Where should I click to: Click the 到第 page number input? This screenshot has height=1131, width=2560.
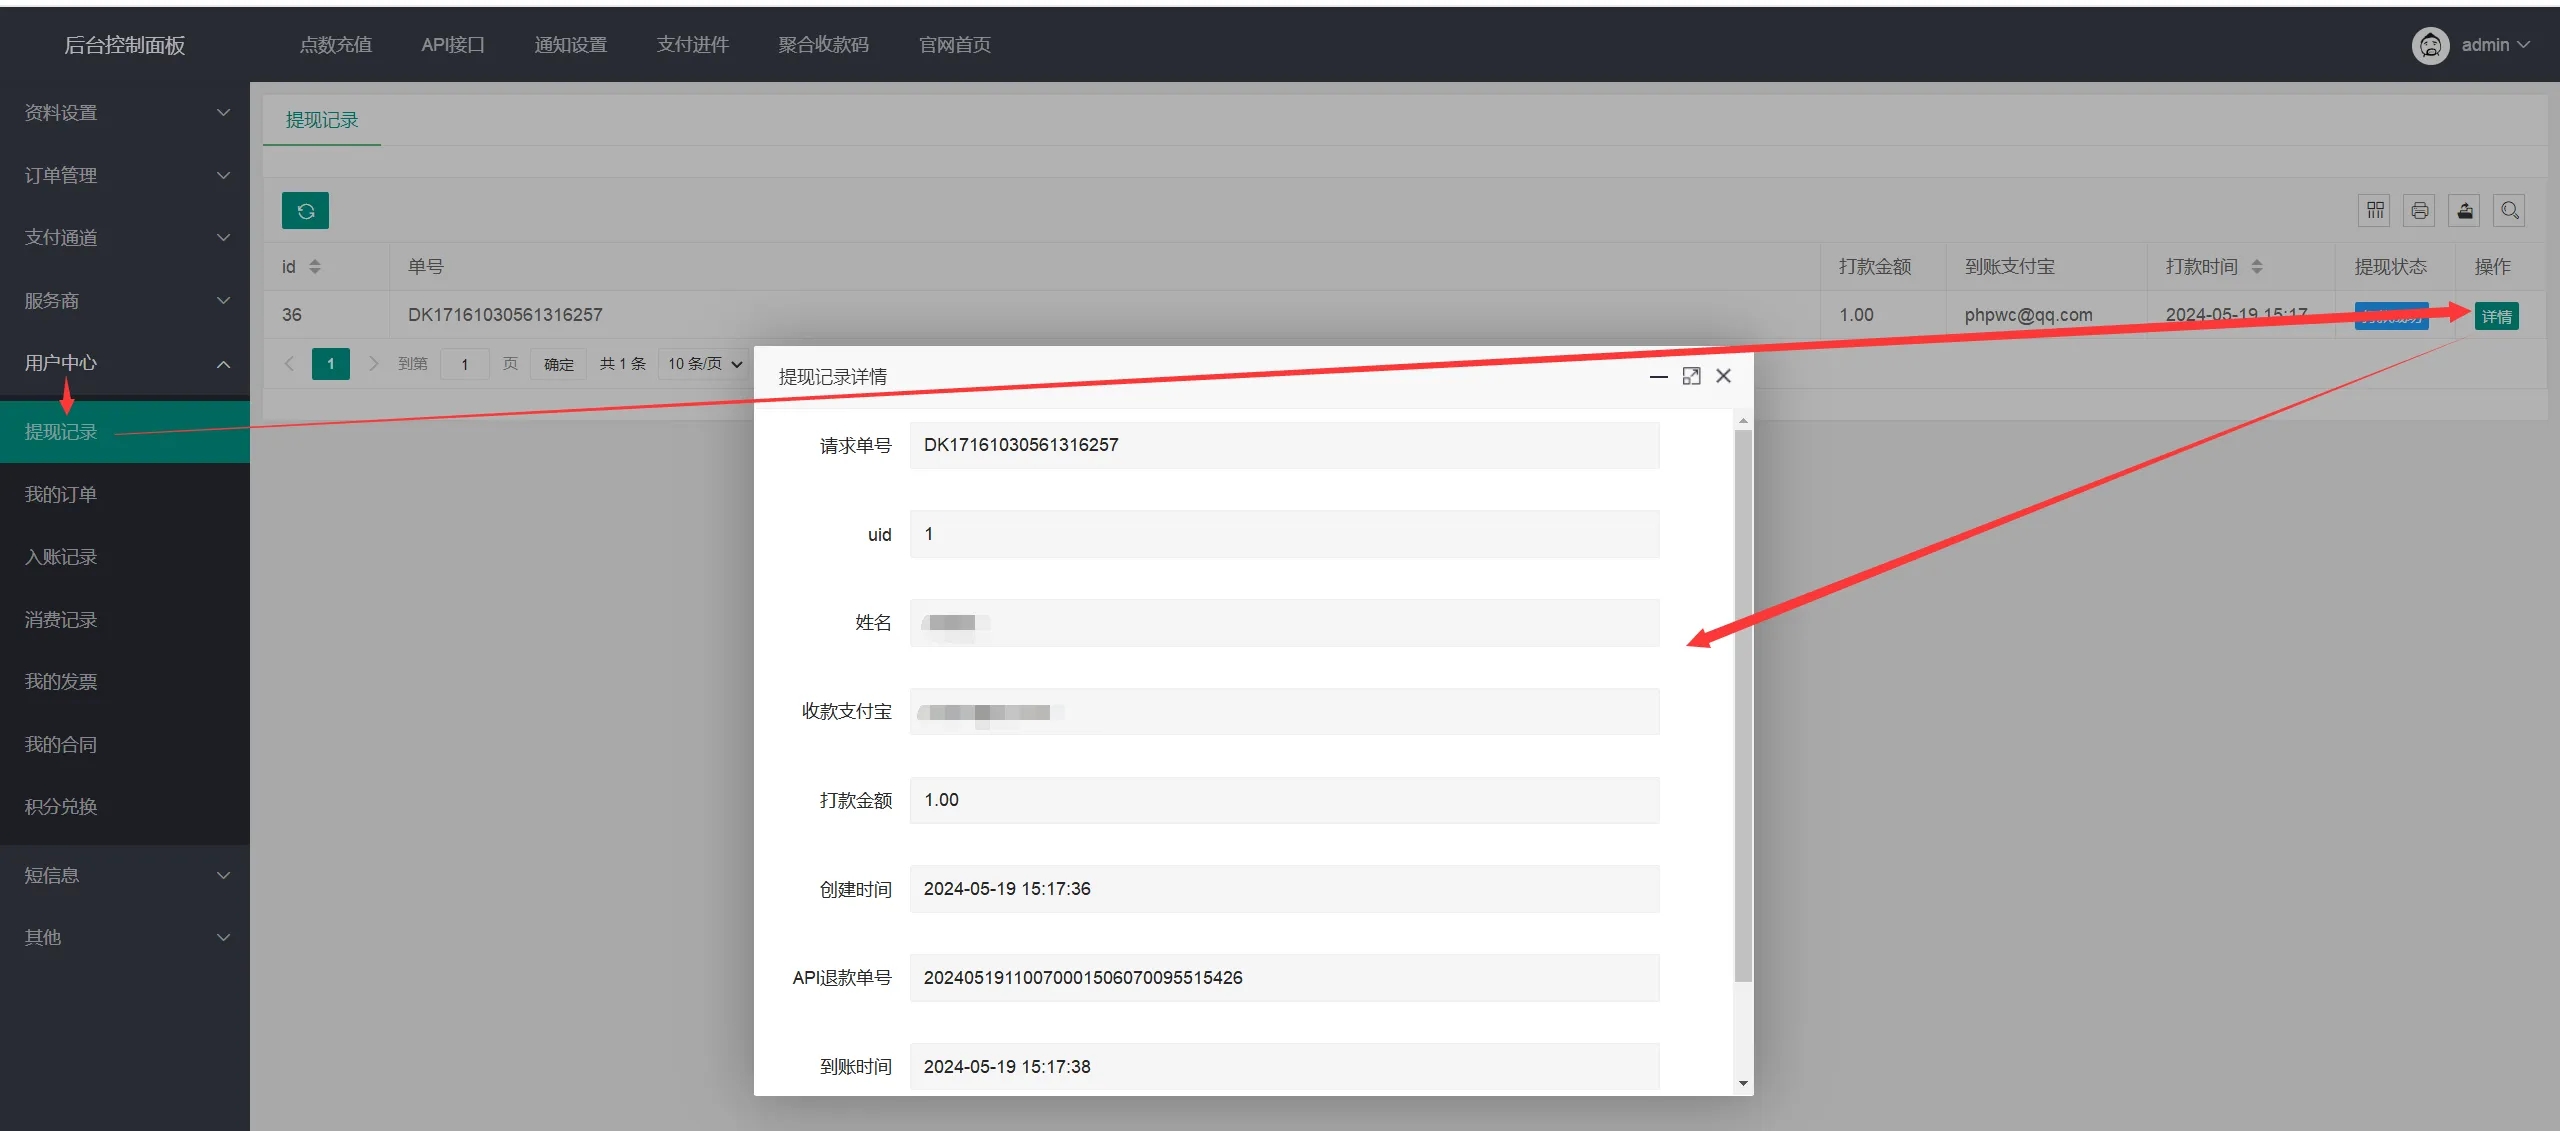(464, 364)
